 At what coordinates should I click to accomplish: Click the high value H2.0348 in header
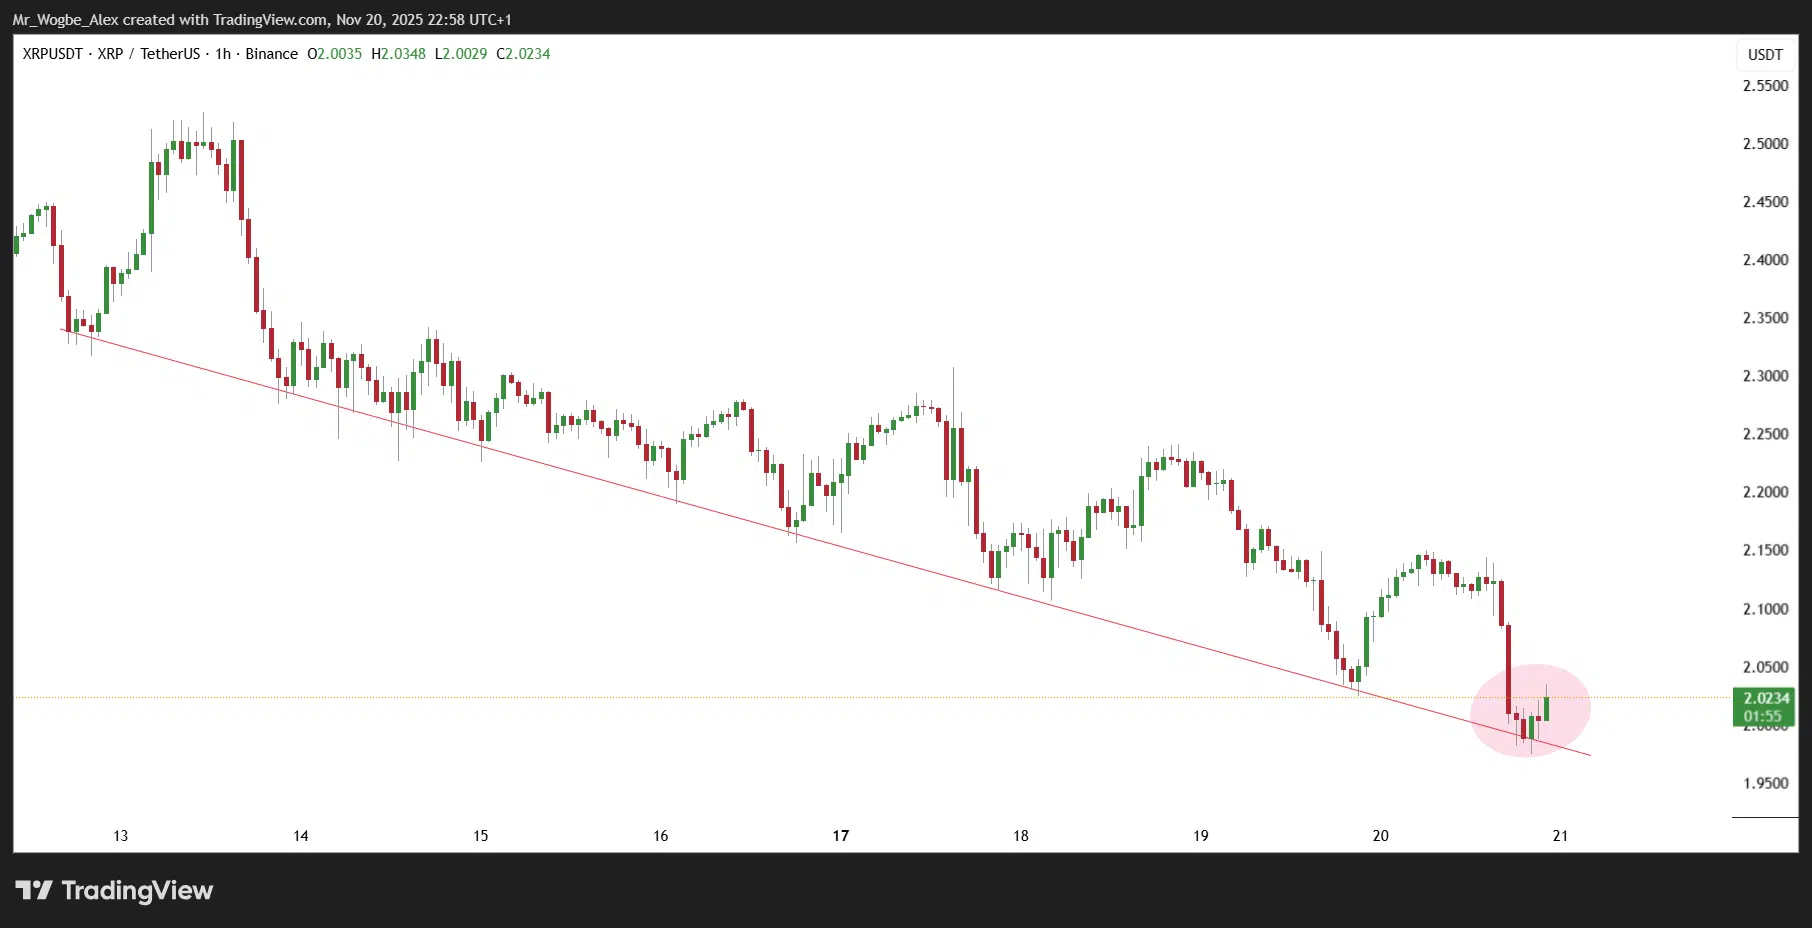pyautogui.click(x=398, y=54)
